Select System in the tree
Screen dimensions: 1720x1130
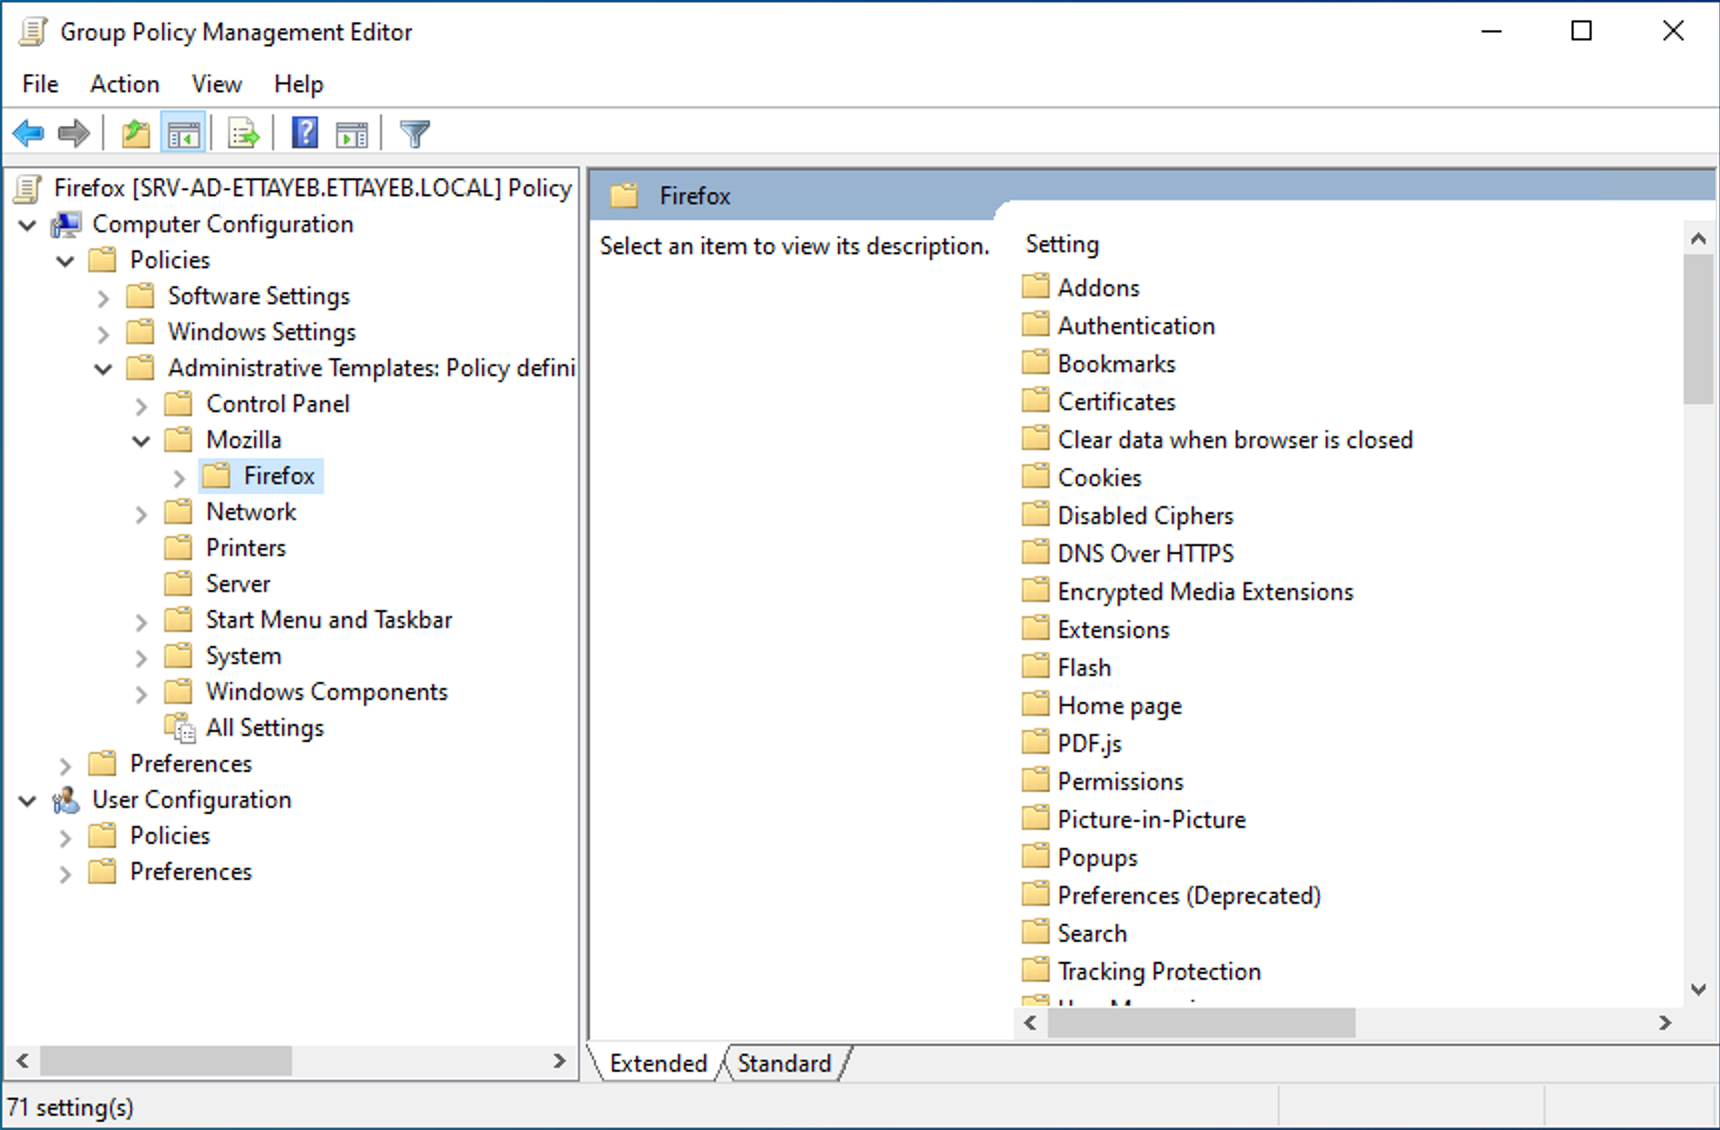(x=244, y=656)
